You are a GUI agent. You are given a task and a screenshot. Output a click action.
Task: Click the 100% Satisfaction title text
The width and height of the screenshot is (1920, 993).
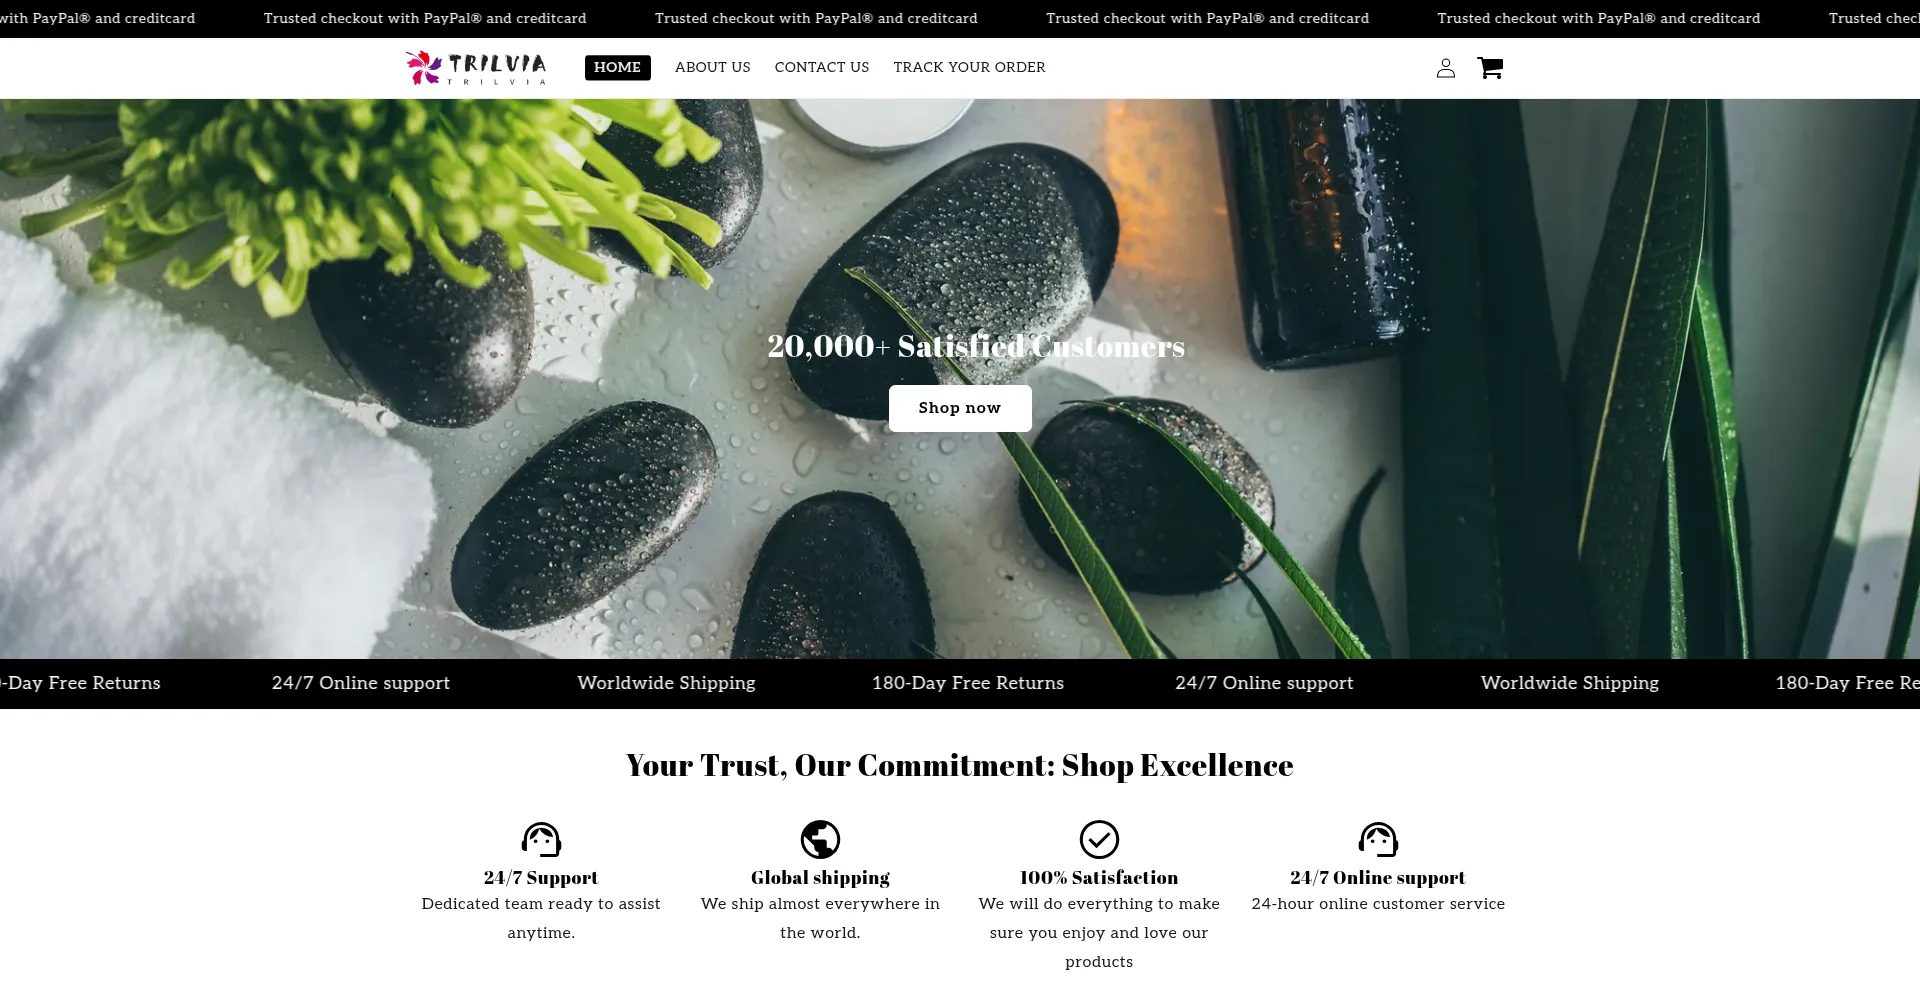1099,877
